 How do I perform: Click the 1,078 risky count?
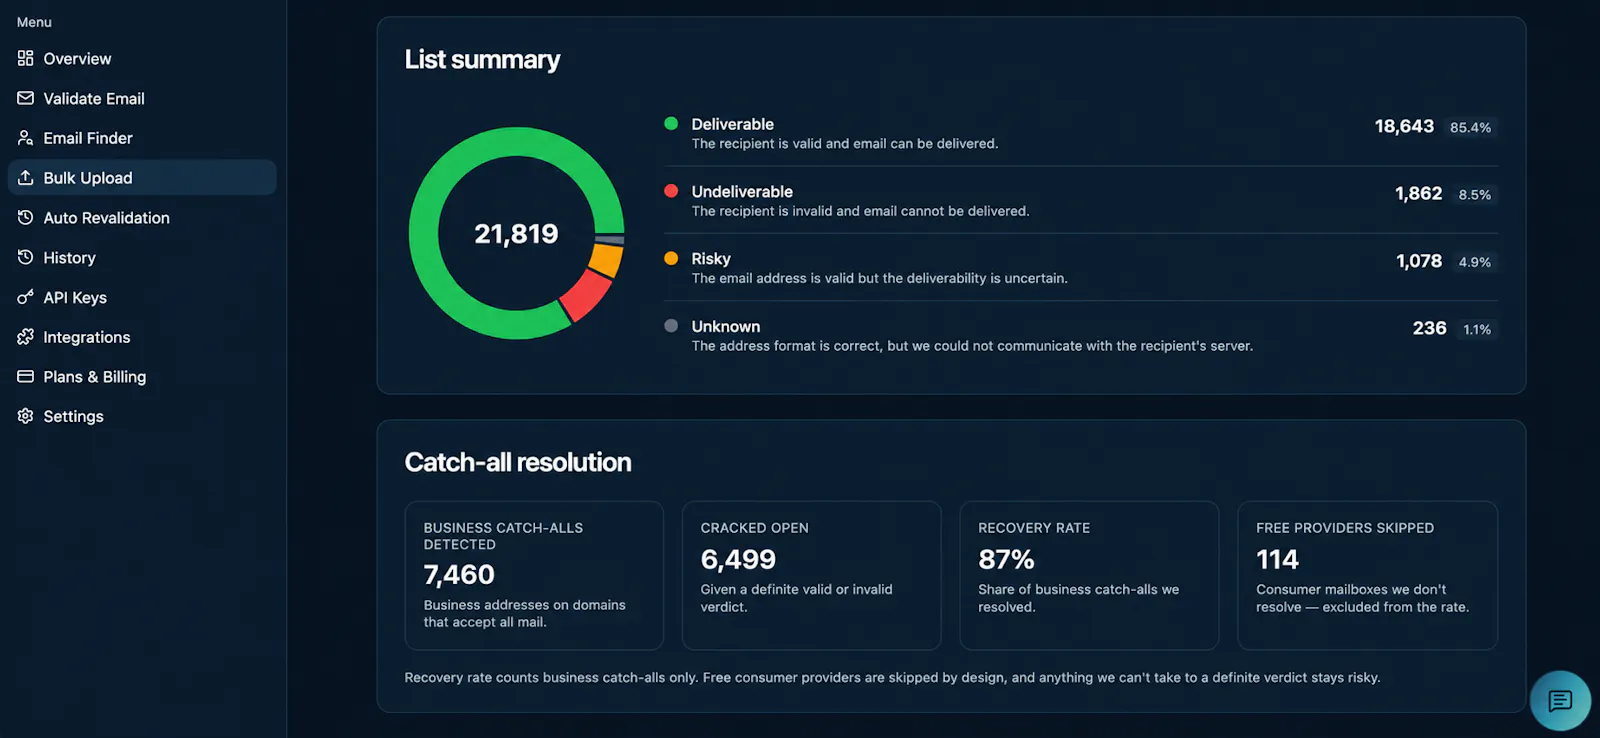pos(1419,261)
